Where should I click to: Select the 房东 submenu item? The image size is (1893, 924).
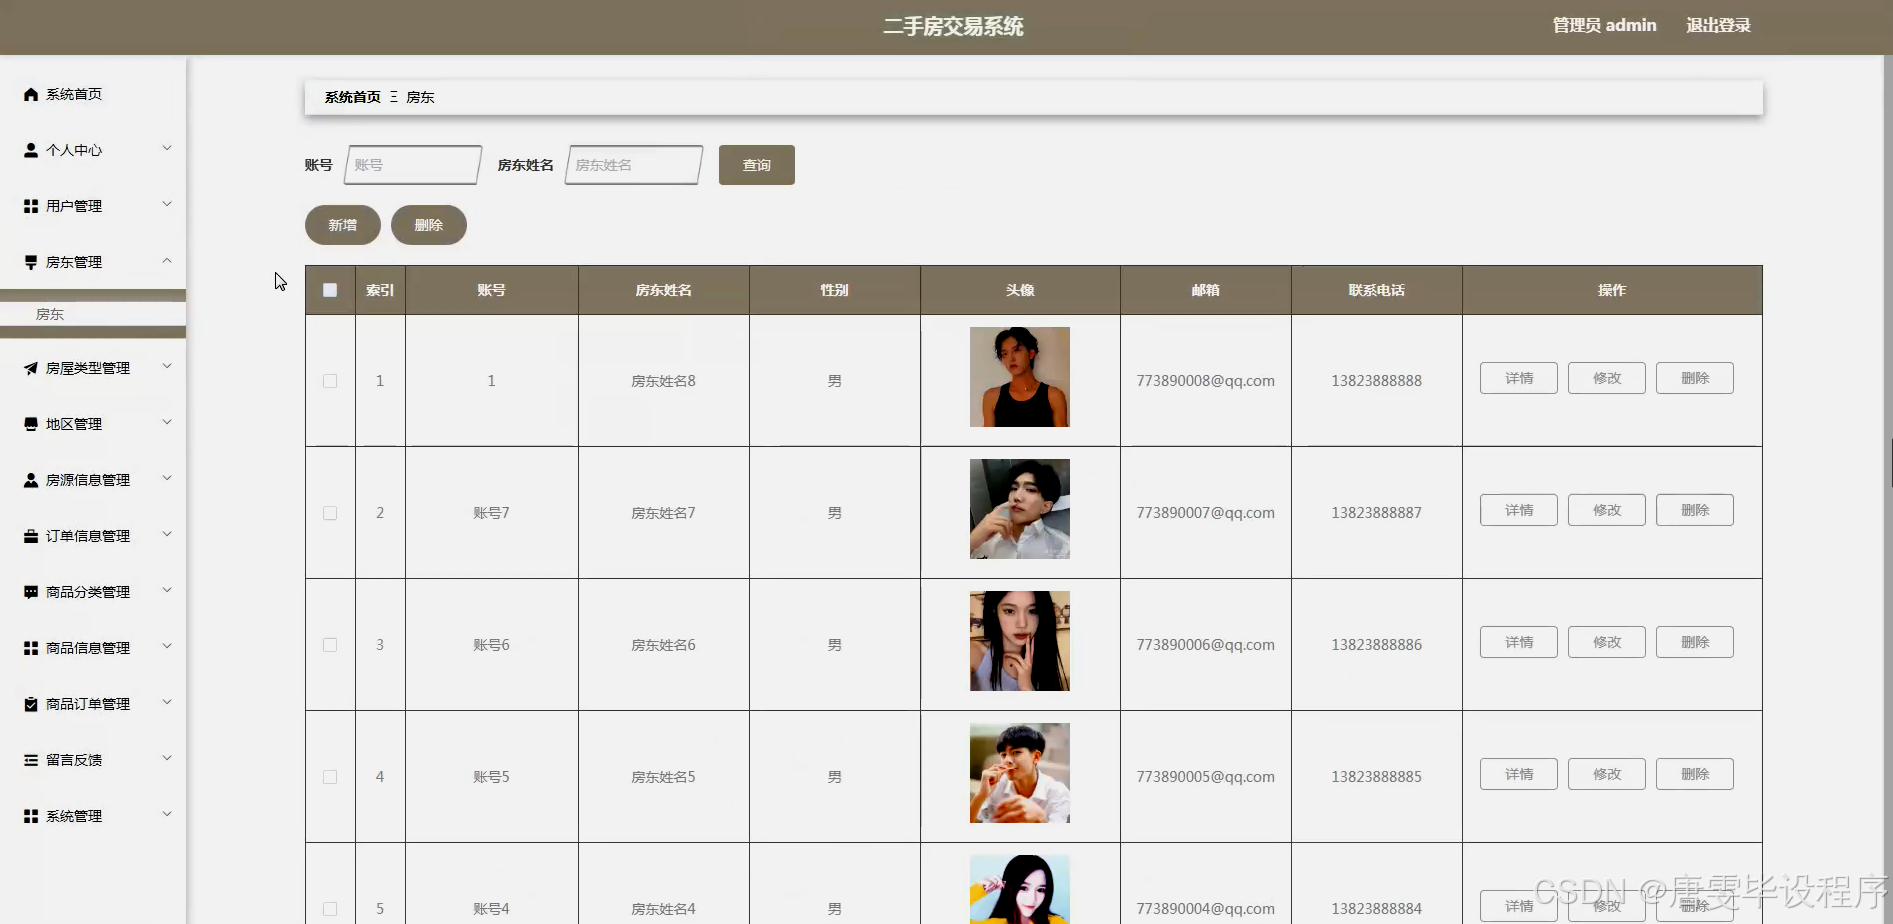(x=93, y=314)
